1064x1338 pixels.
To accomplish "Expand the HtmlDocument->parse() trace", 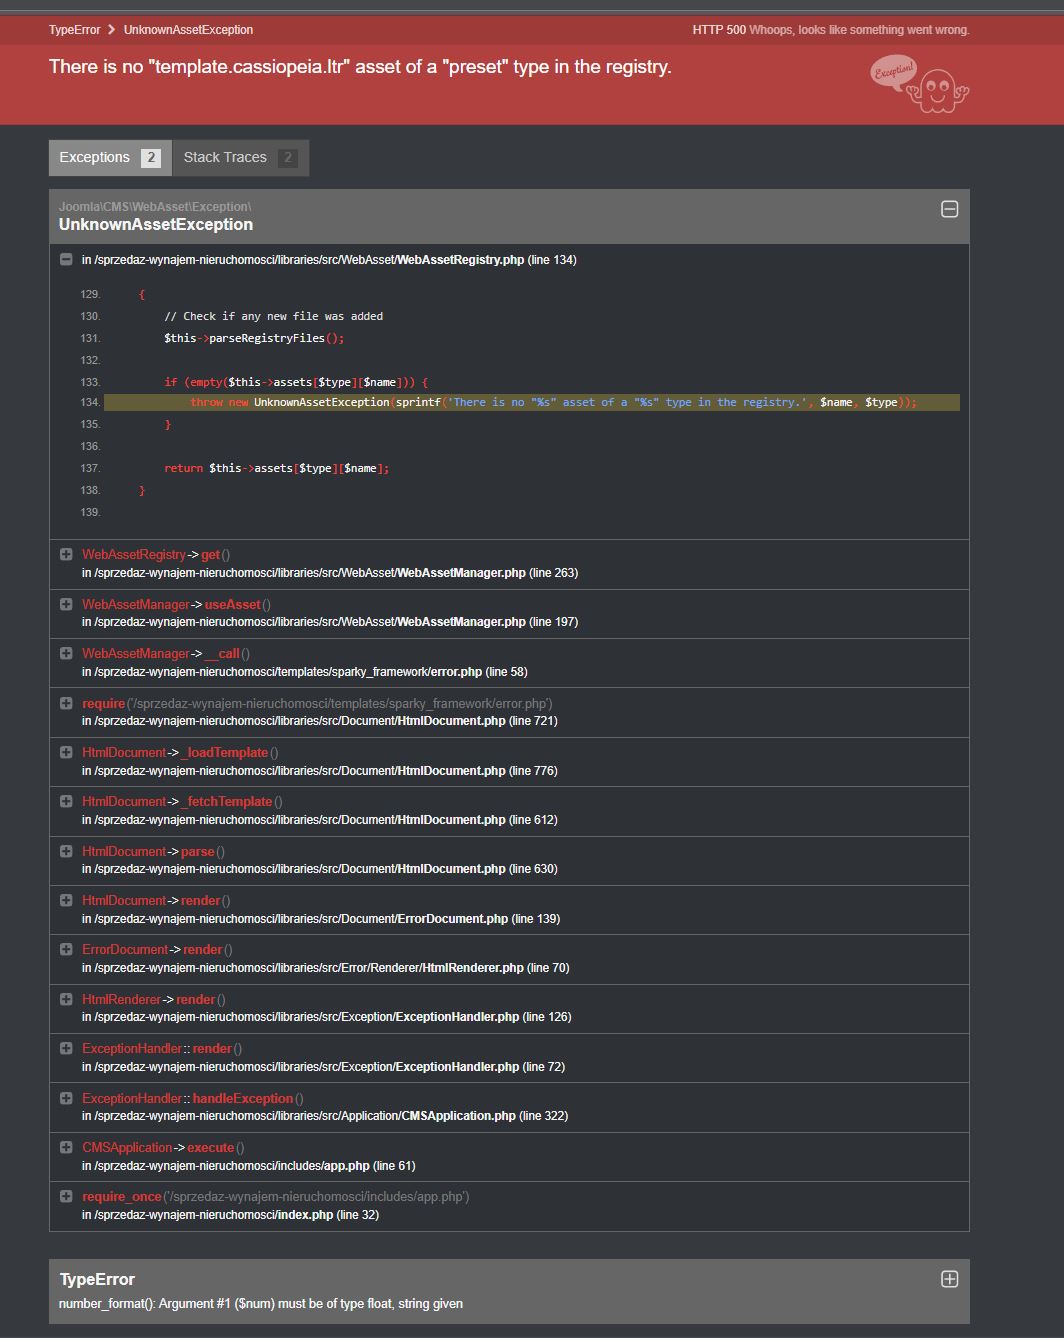I will 66,851.
